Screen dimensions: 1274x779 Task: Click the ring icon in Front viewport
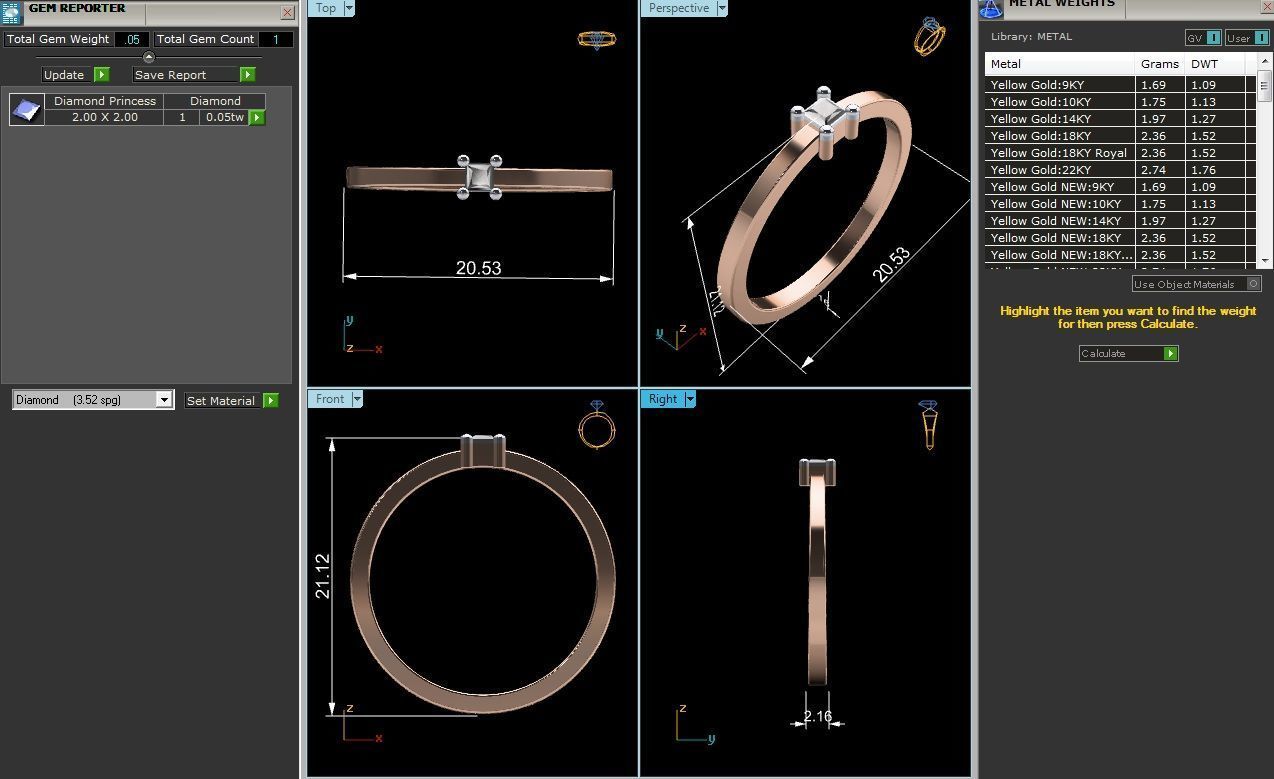click(x=597, y=425)
